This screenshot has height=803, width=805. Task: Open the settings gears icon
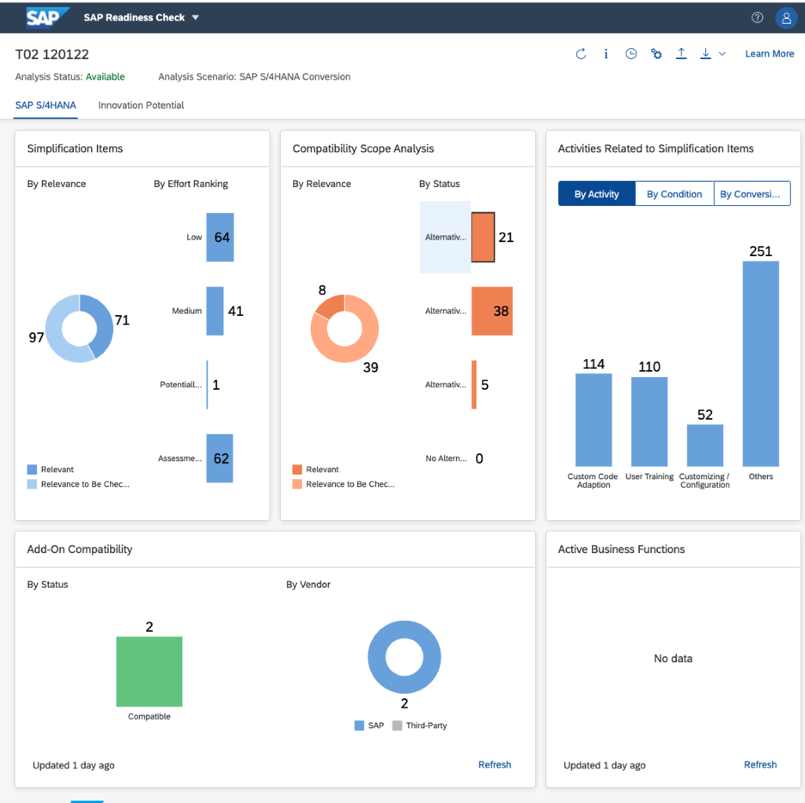656,54
